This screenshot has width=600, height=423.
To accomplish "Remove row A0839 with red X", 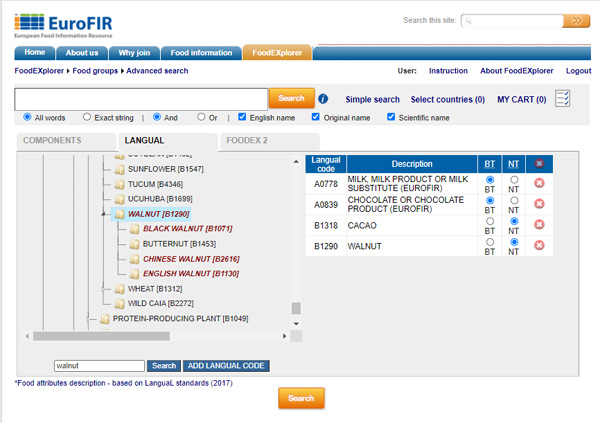I will (539, 204).
